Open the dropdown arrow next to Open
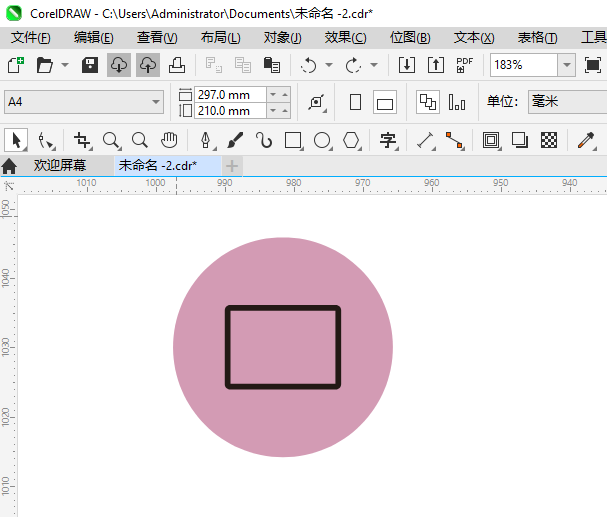Image resolution: width=607 pixels, height=517 pixels. pyautogui.click(x=65, y=65)
